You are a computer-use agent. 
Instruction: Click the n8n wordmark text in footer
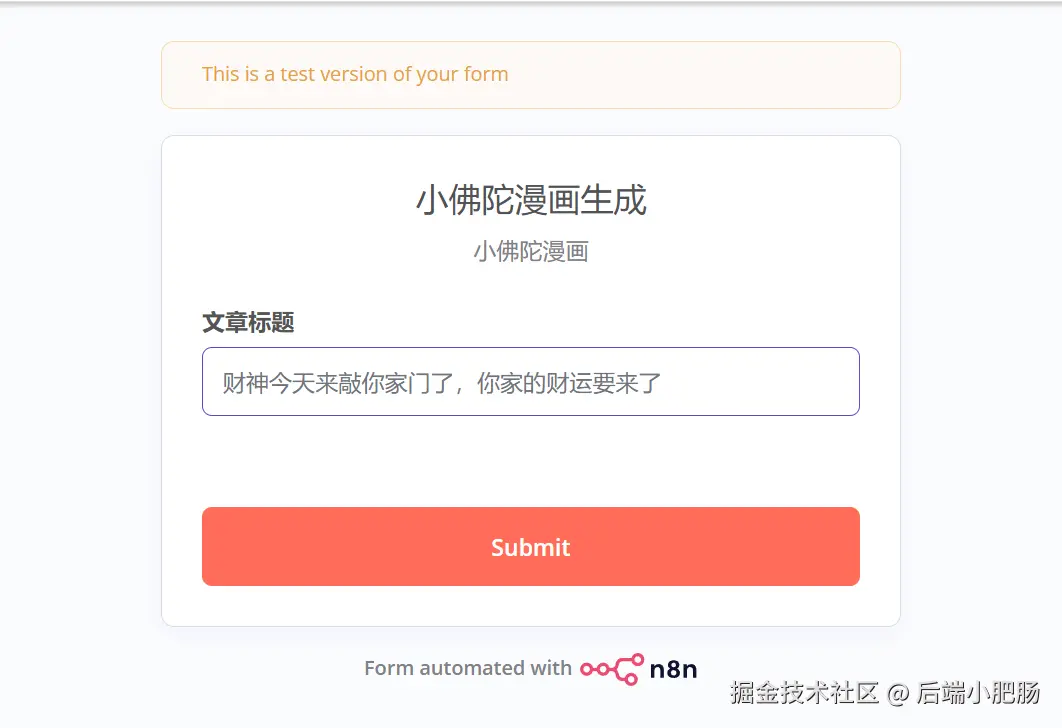click(673, 669)
